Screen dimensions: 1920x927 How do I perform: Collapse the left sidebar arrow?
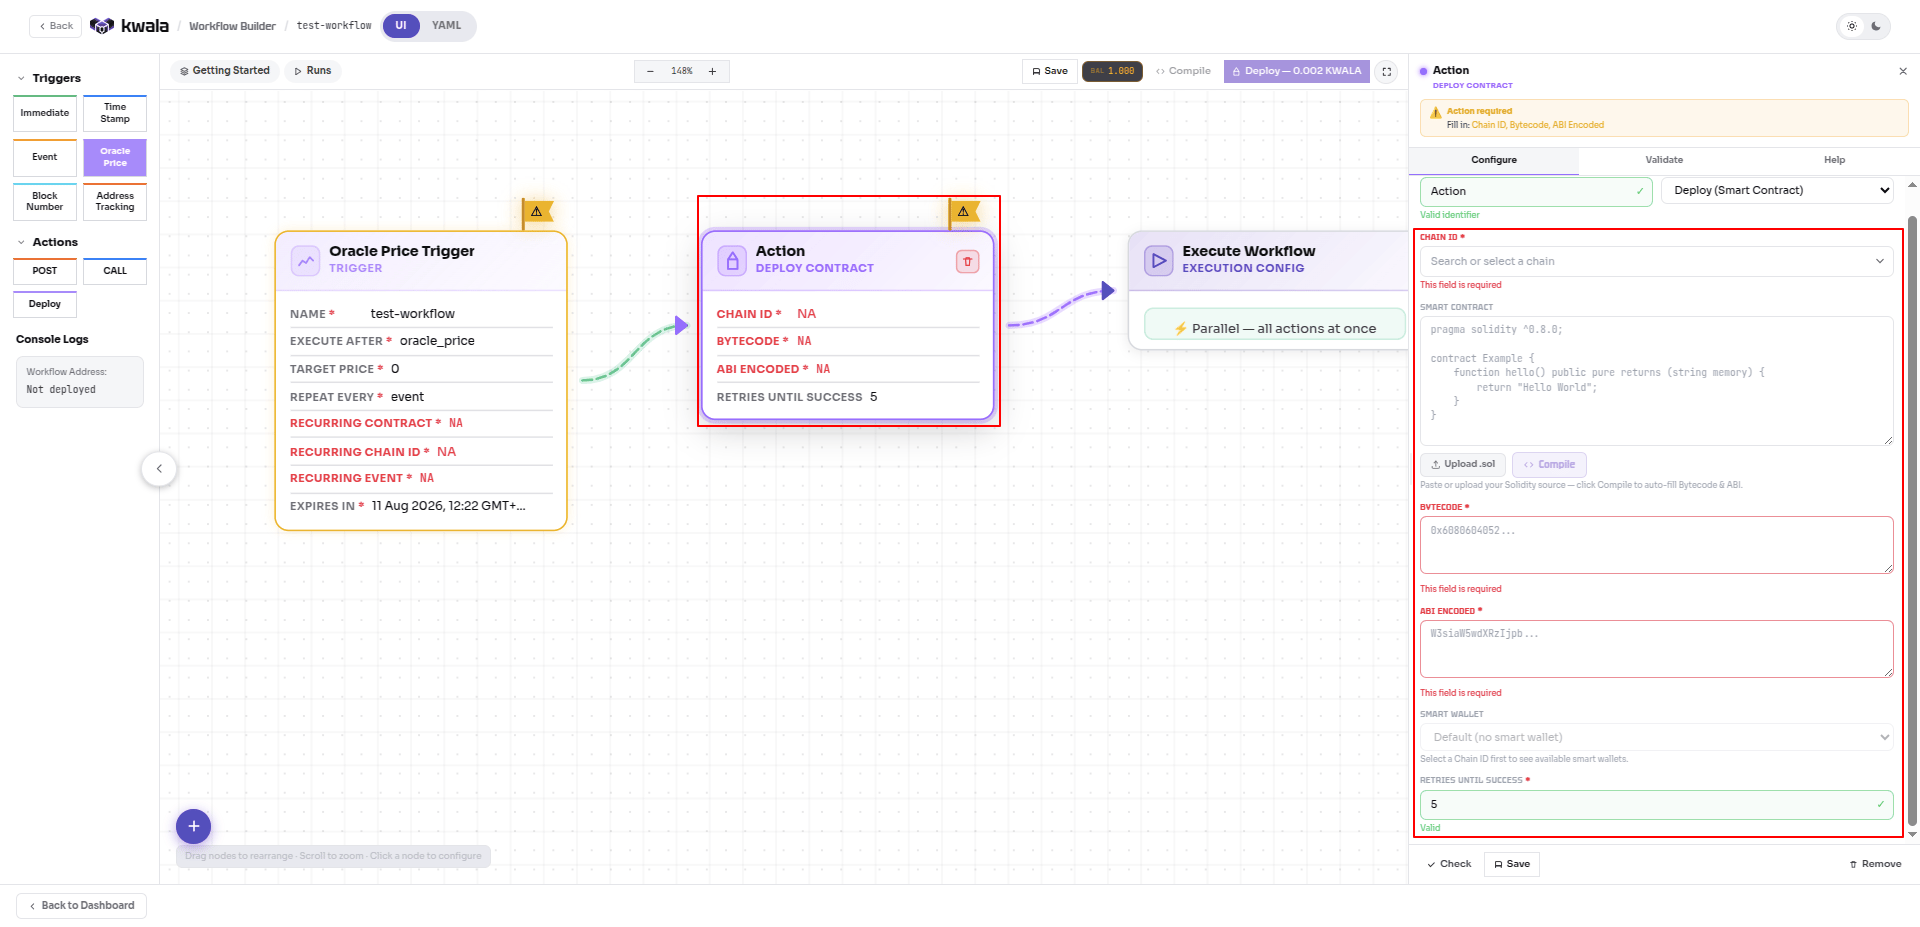pos(159,469)
